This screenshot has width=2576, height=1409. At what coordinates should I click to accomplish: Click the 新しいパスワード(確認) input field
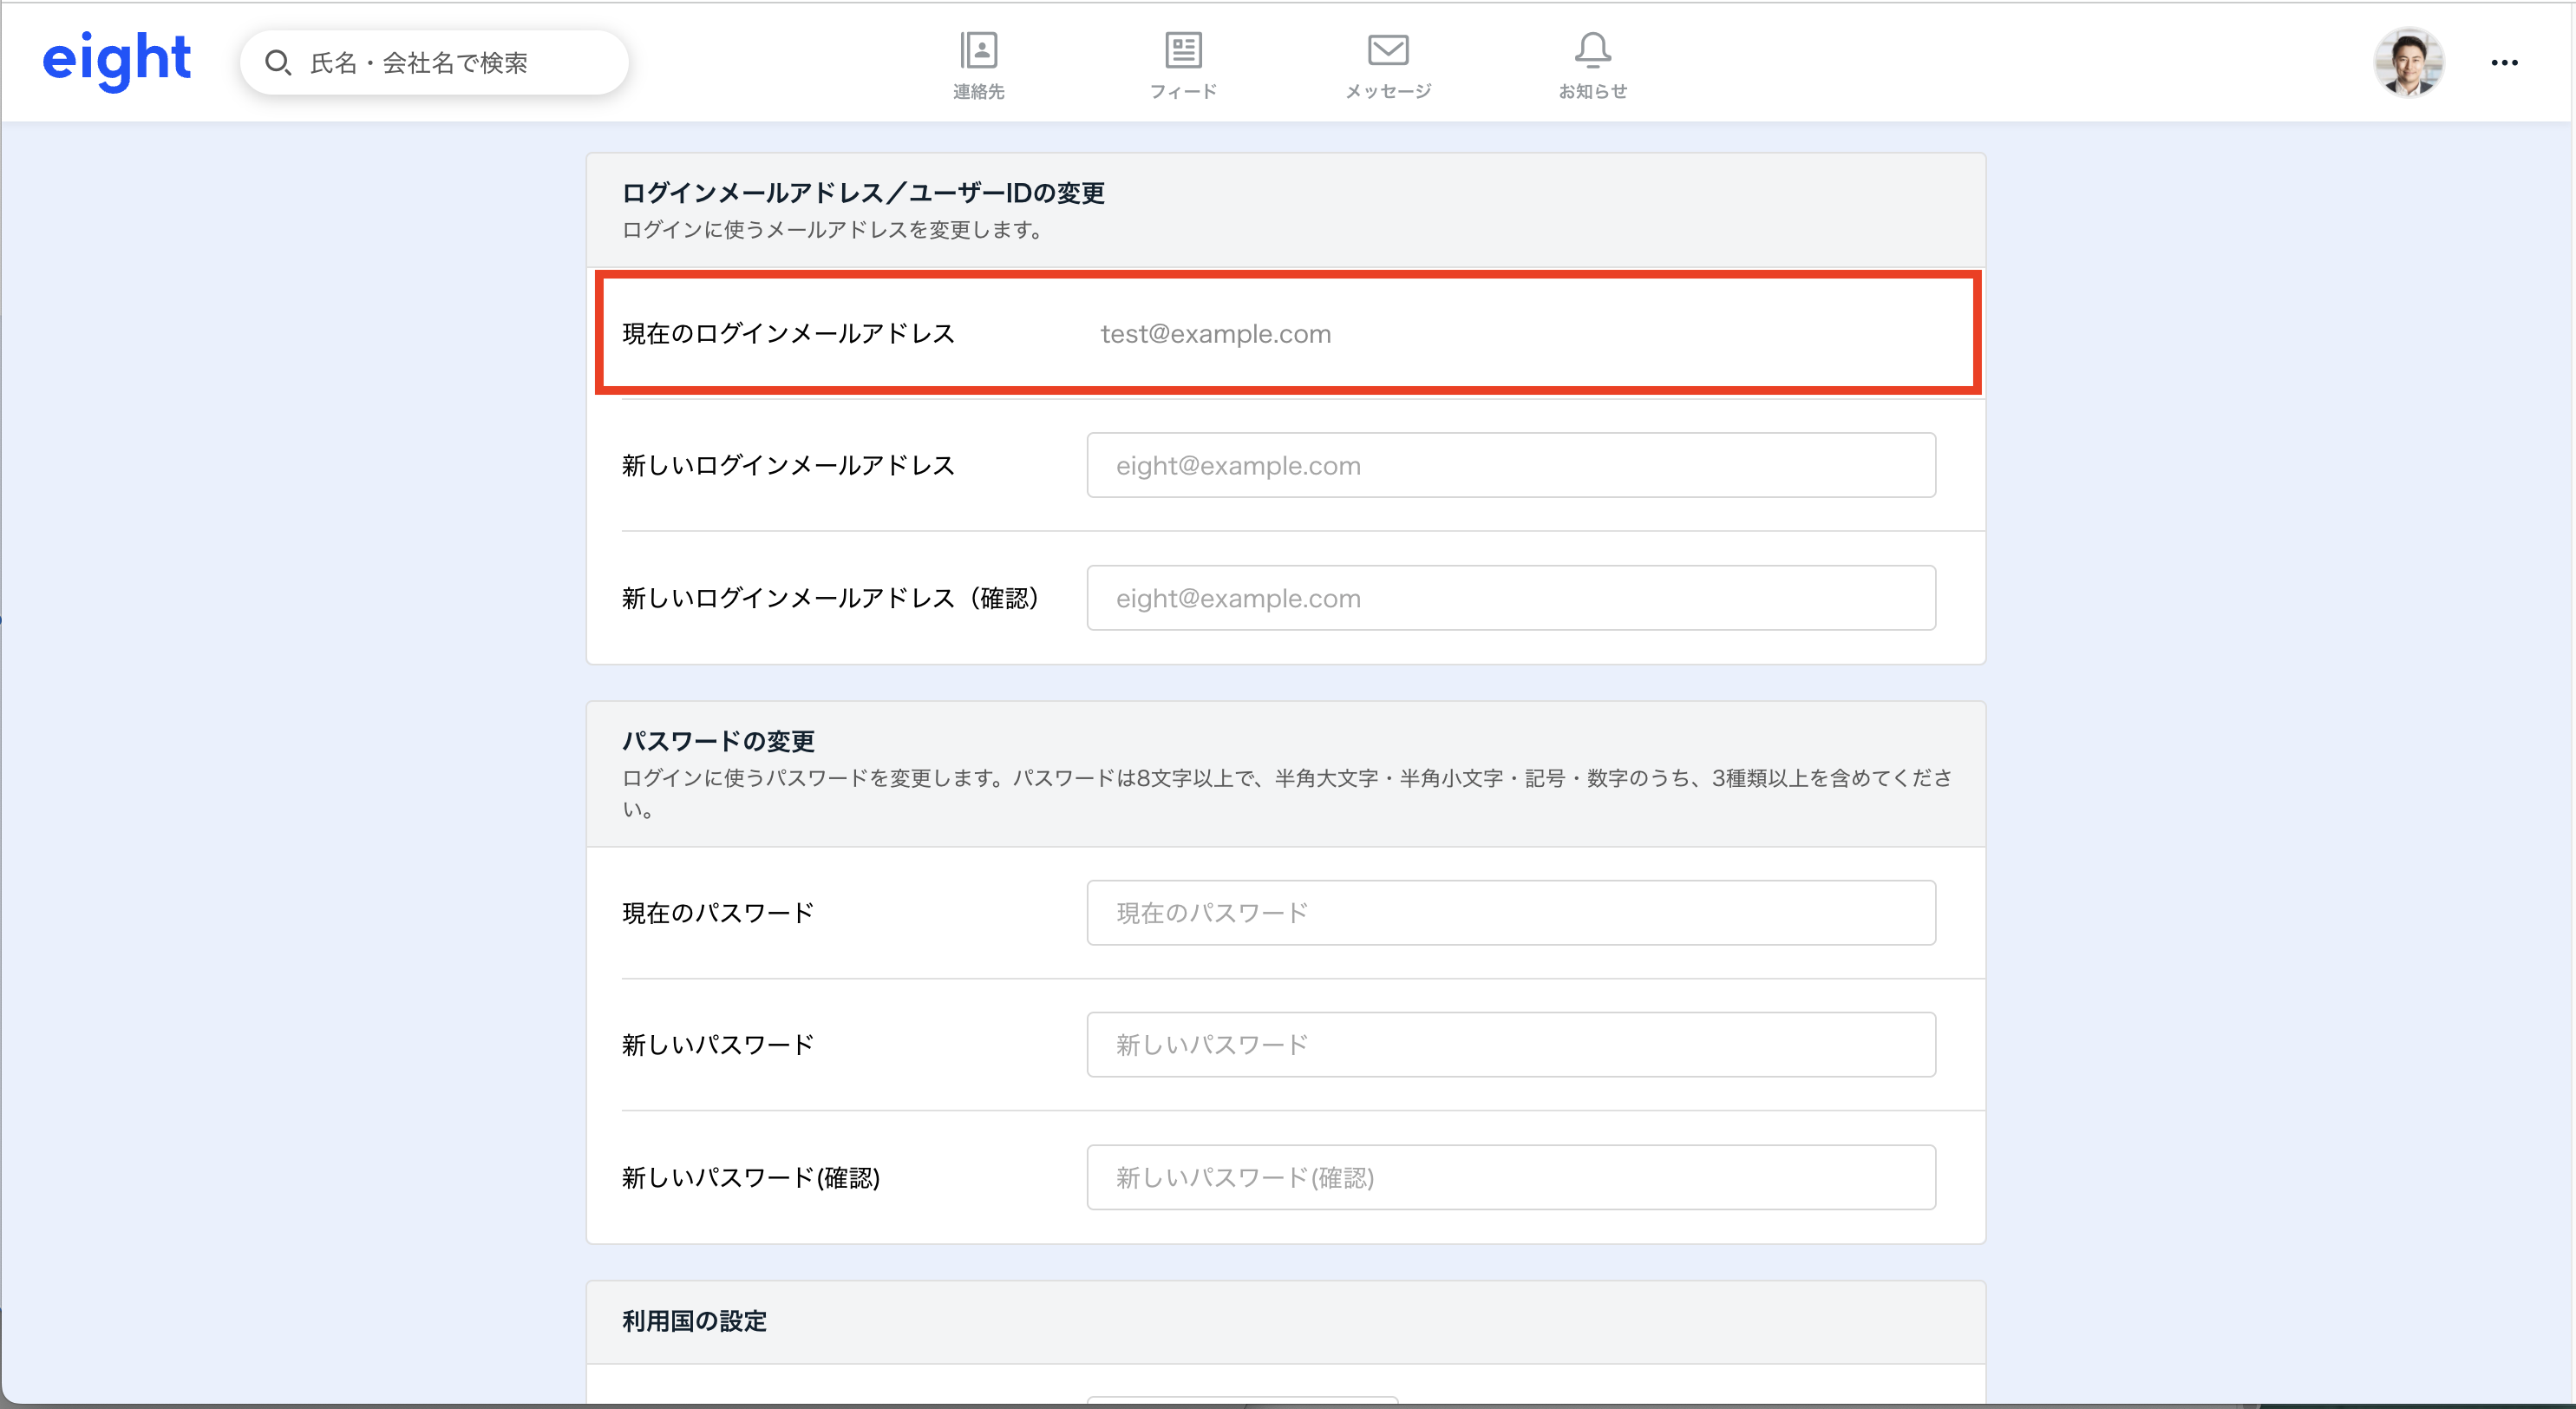pos(1510,1177)
